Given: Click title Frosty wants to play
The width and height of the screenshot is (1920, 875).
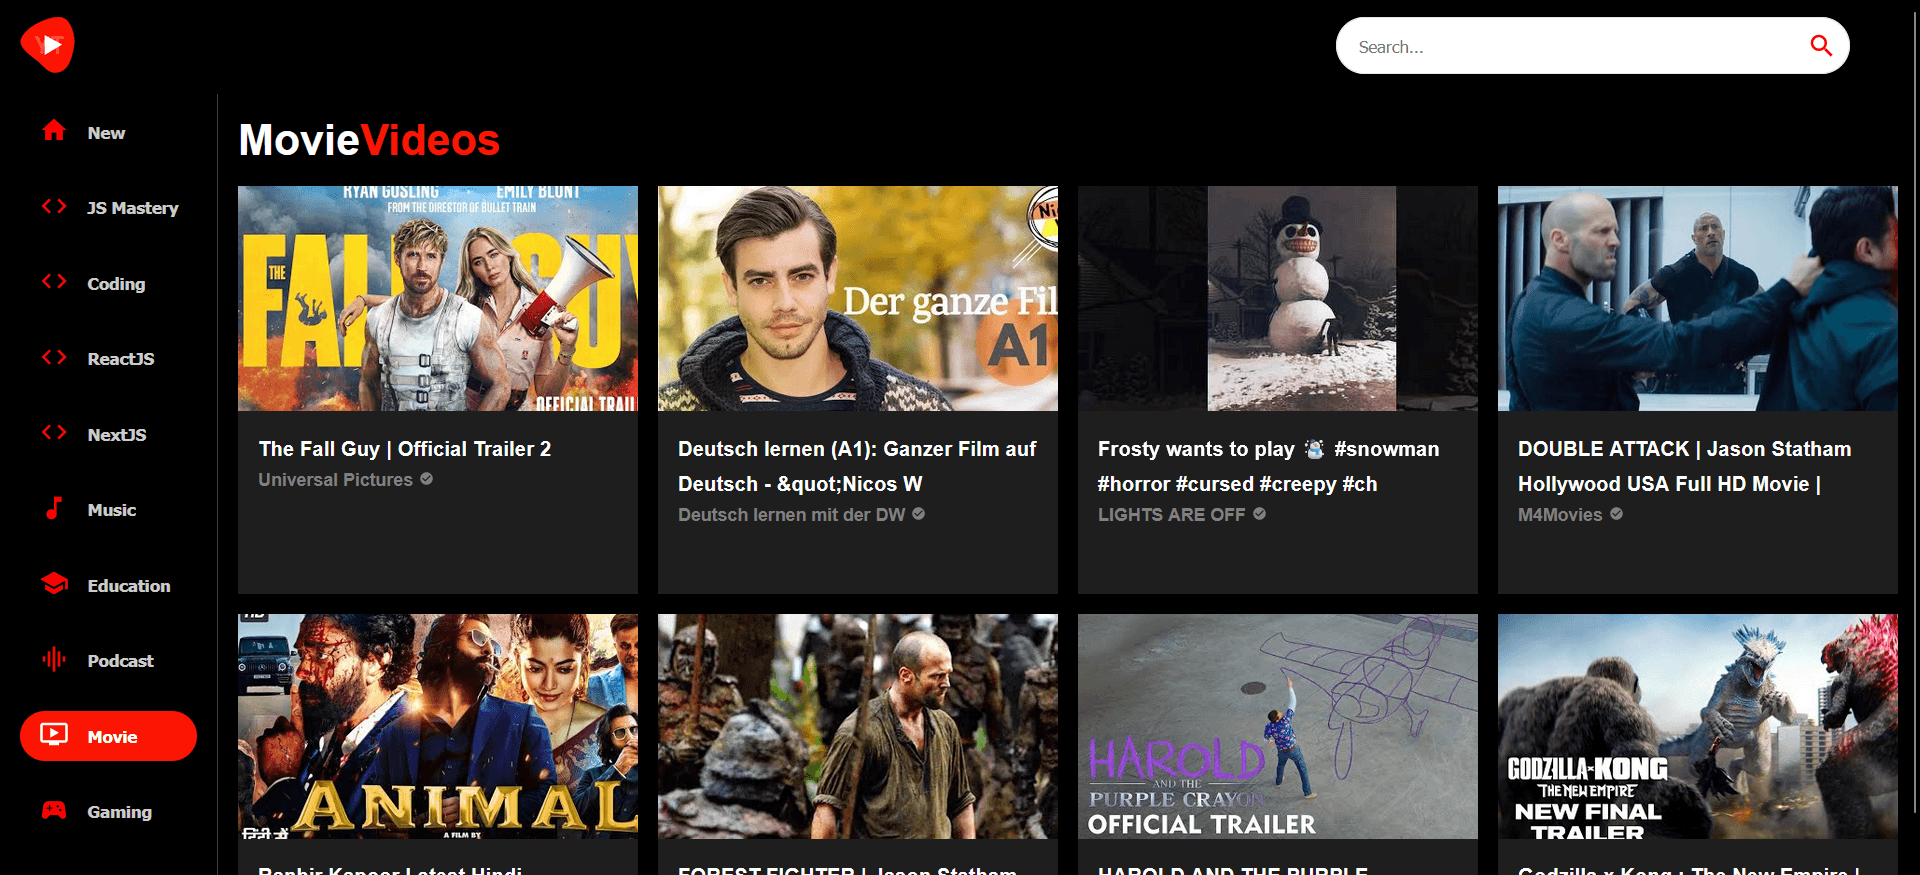Looking at the screenshot, I should [1268, 466].
